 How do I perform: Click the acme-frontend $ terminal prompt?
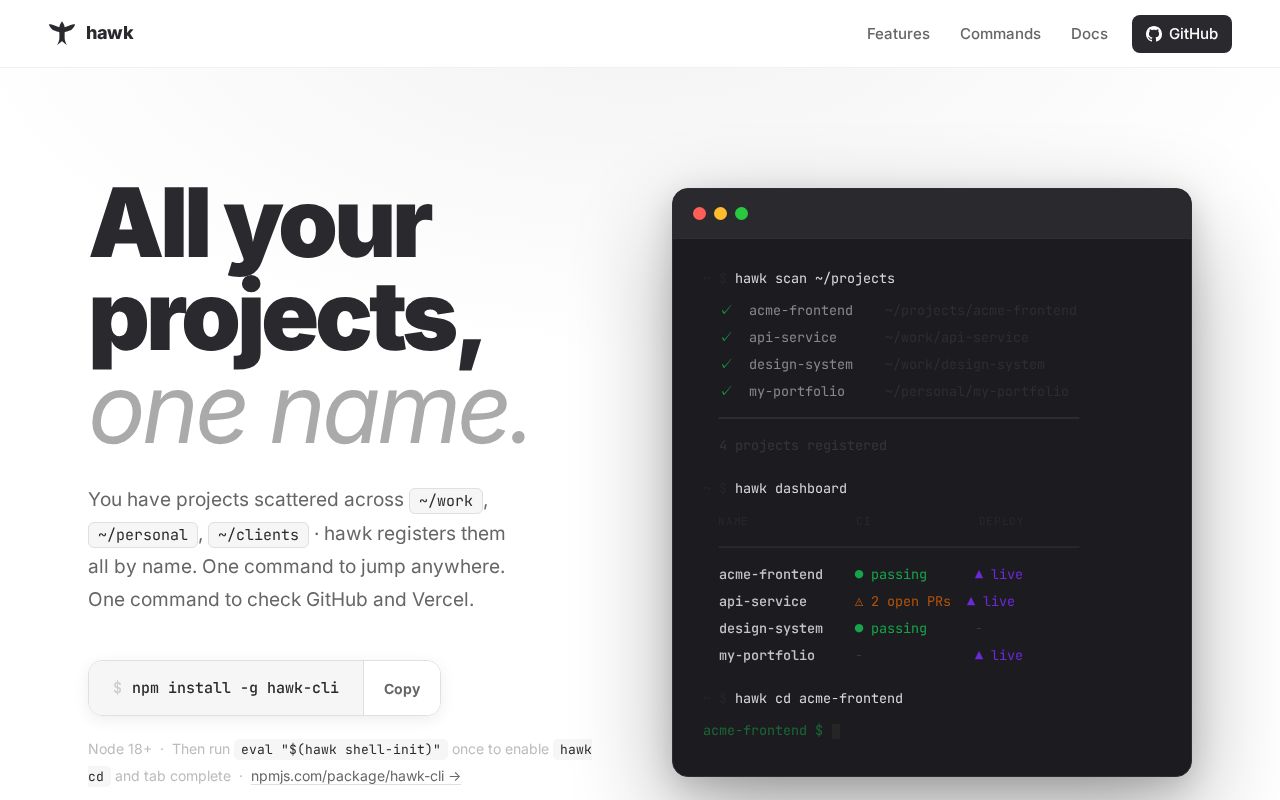[x=763, y=730]
